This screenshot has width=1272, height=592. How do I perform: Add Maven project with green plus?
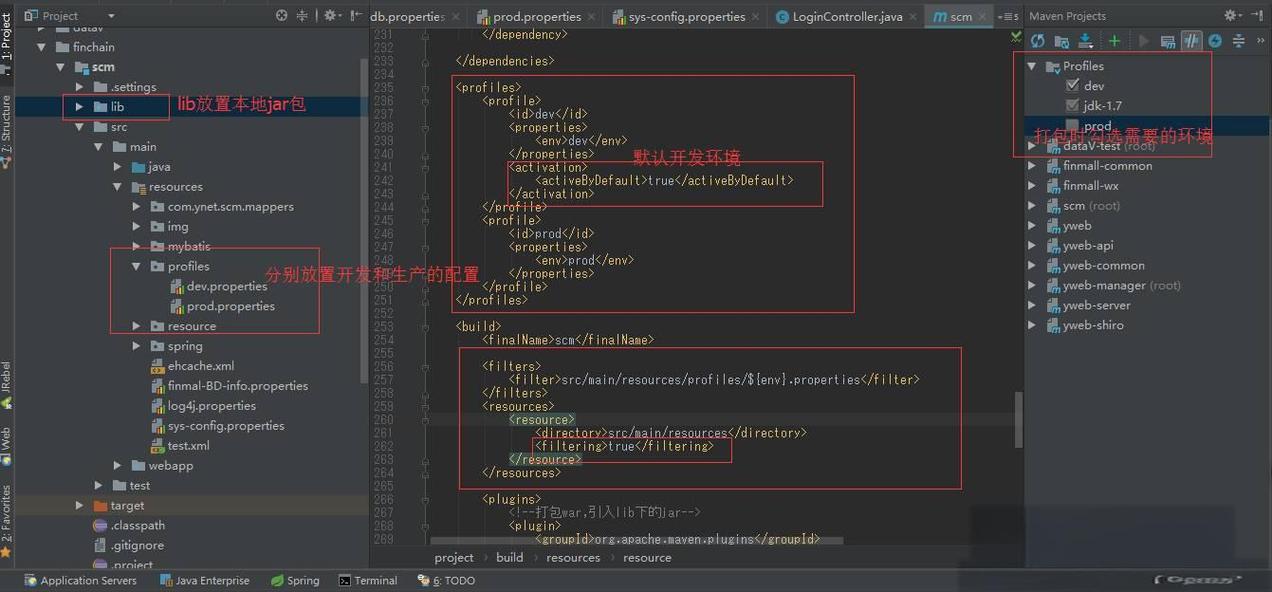click(1114, 41)
